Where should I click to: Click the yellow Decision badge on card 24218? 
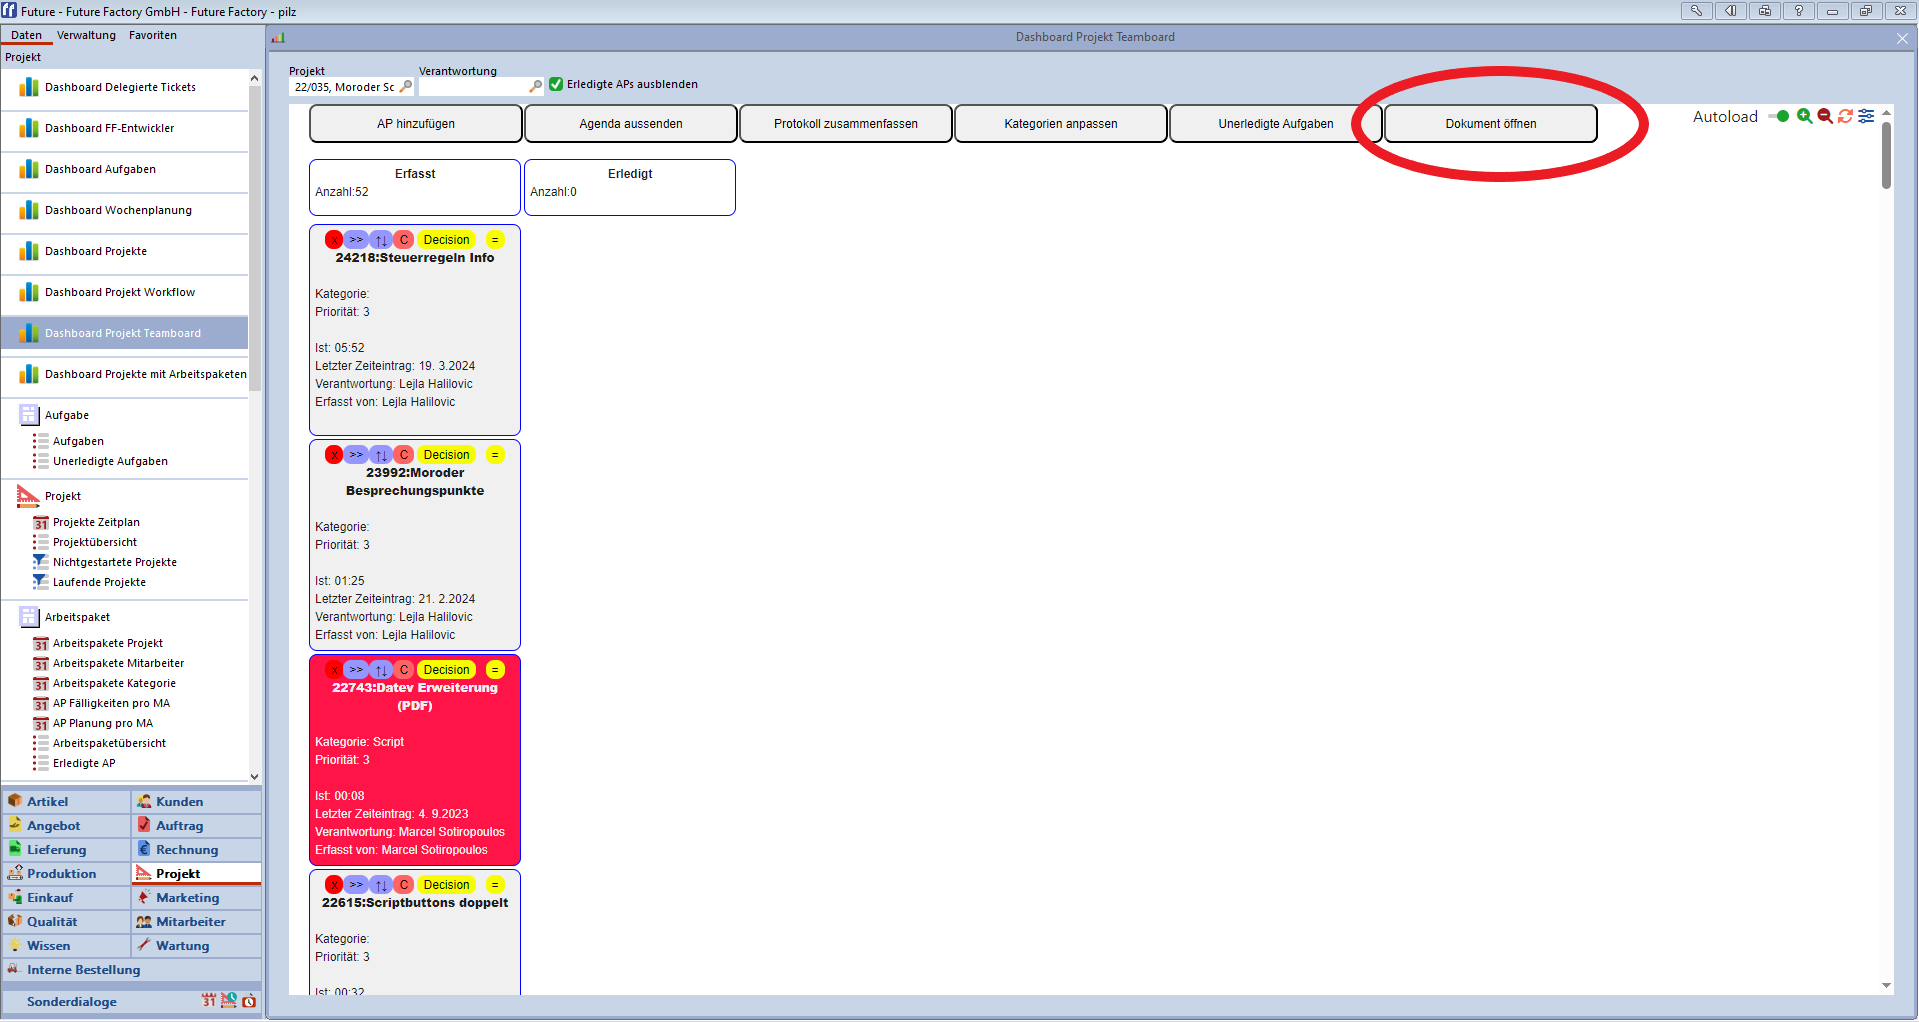pyautogui.click(x=446, y=239)
